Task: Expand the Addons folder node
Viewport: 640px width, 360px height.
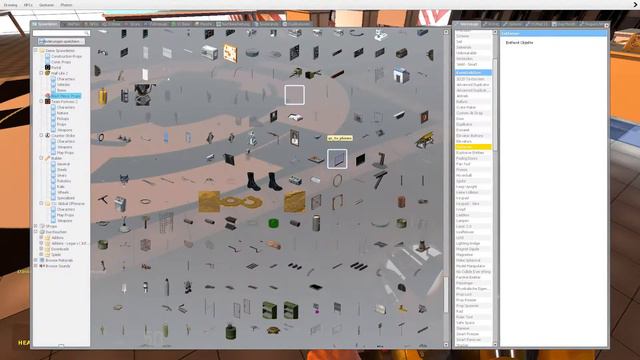Action: 41,237
